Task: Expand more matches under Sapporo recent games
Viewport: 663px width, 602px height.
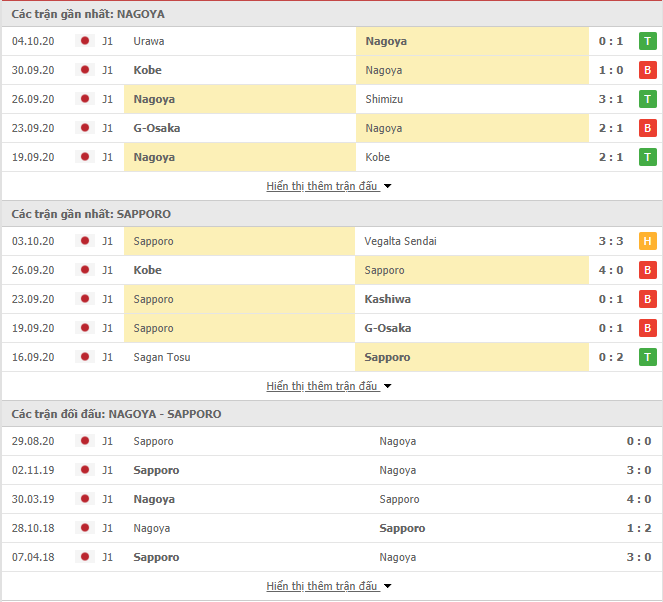Action: coord(329,386)
